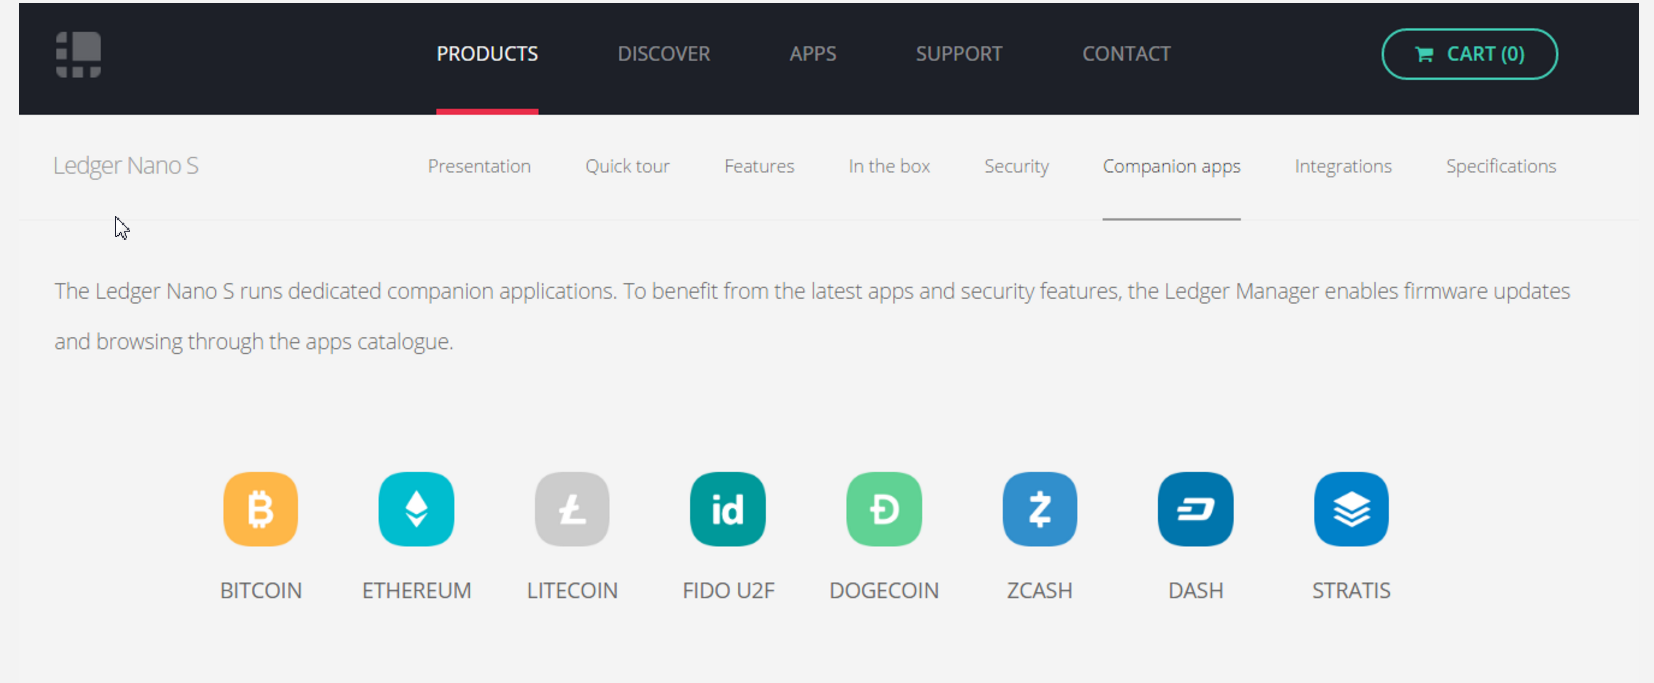1654x683 pixels.
Task: Switch to the Quick tour tab
Action: [x=627, y=166]
